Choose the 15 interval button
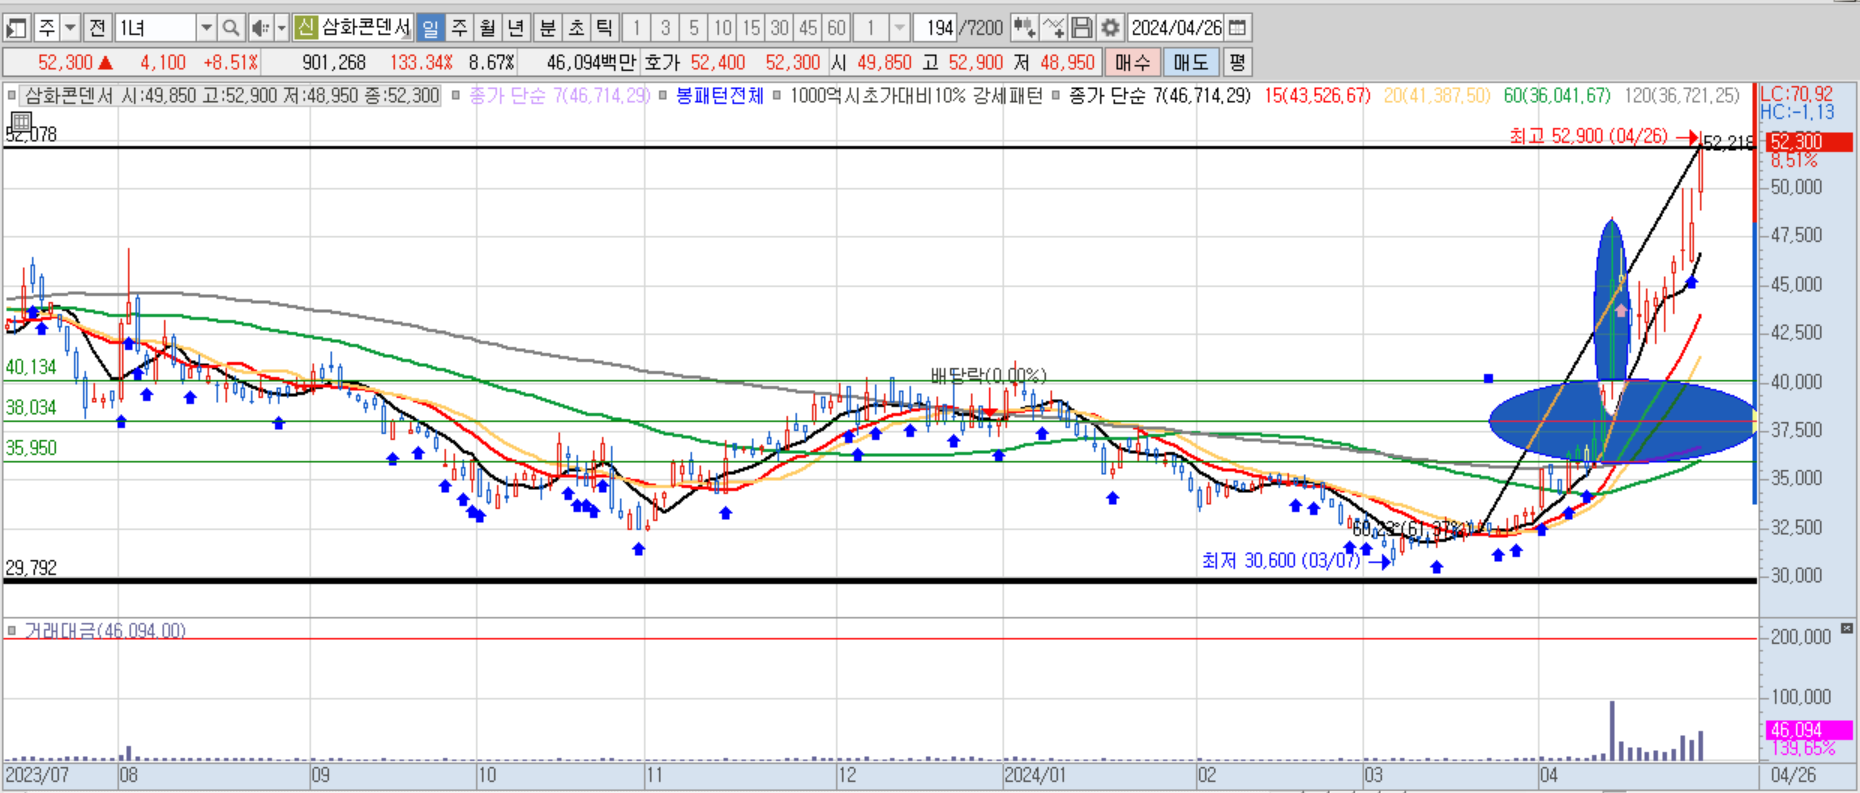The image size is (1860, 793). point(751,28)
